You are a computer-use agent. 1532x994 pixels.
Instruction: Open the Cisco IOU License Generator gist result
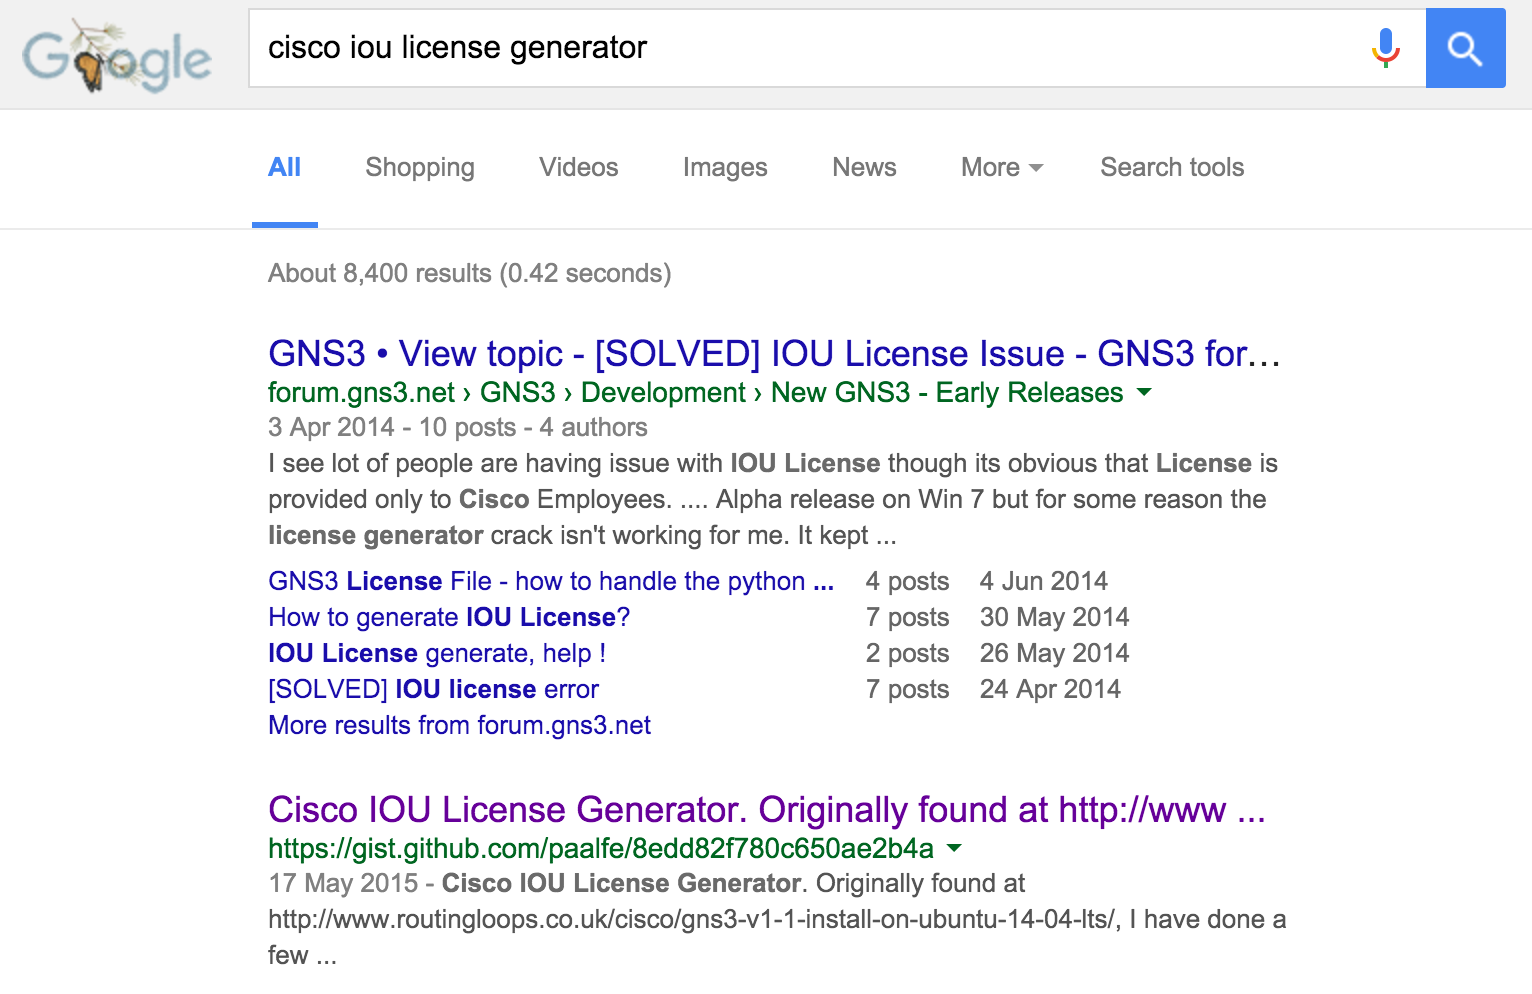click(x=766, y=810)
